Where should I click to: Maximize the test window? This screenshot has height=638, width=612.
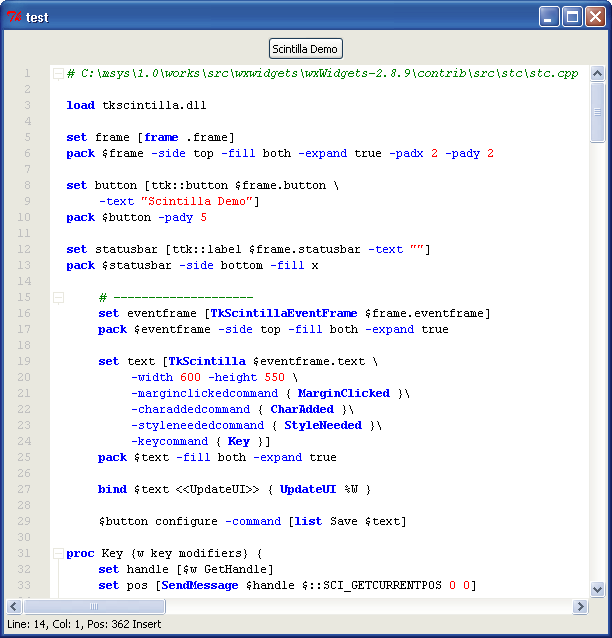[x=572, y=17]
